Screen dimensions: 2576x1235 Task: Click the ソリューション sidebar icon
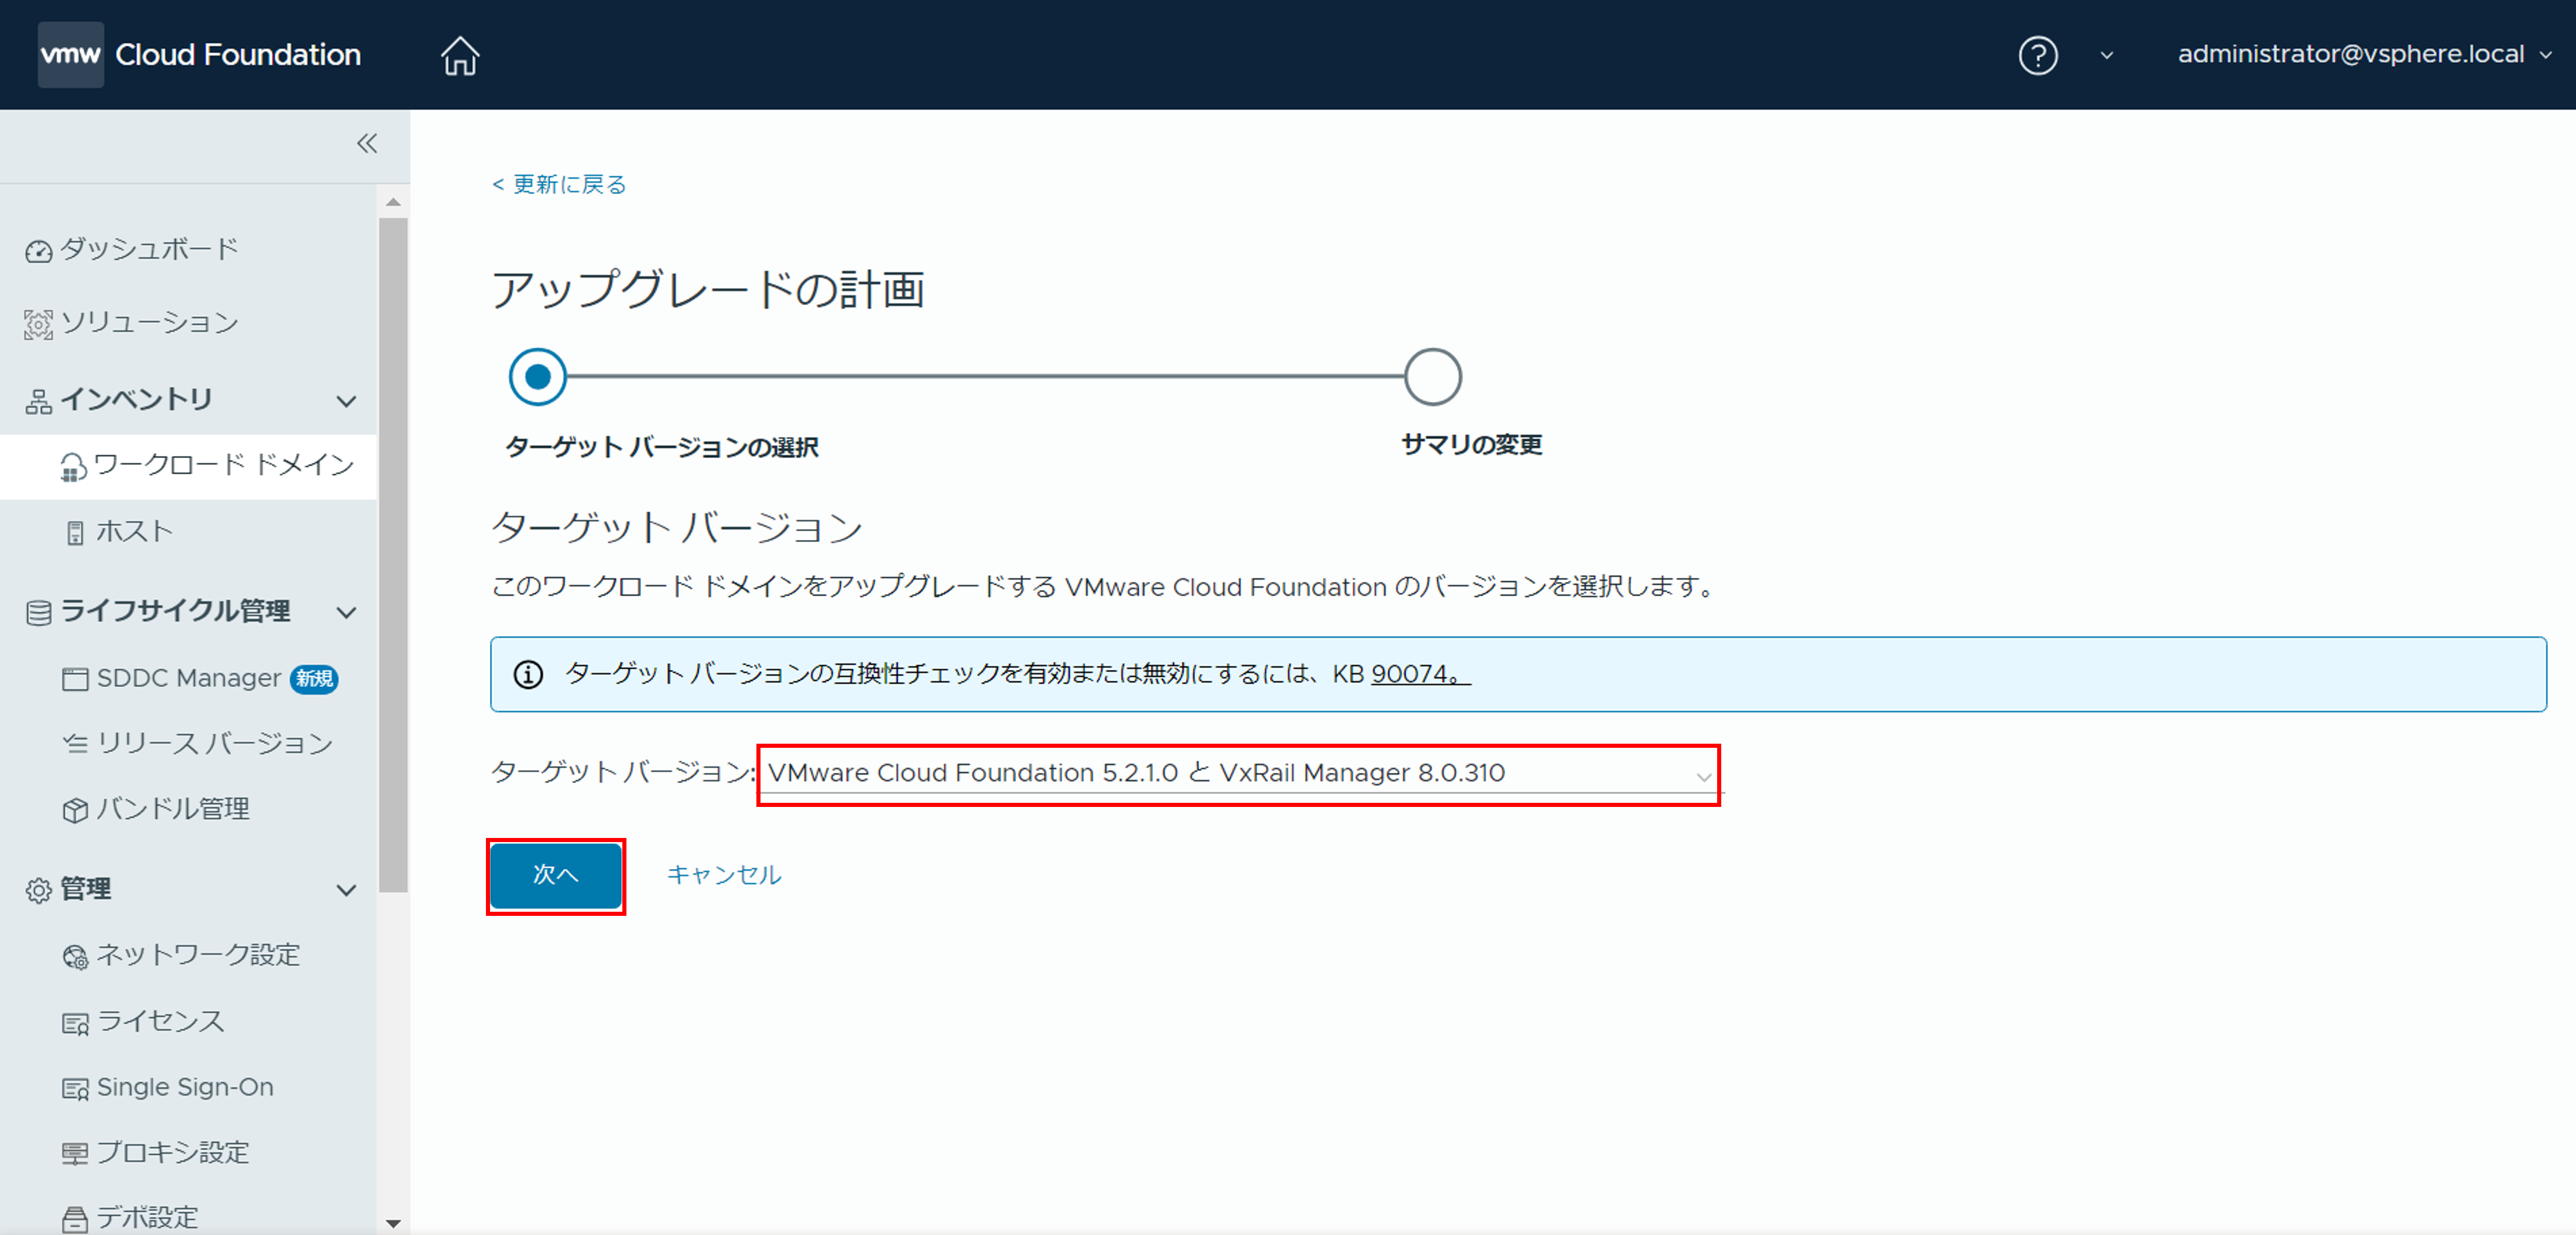(38, 324)
